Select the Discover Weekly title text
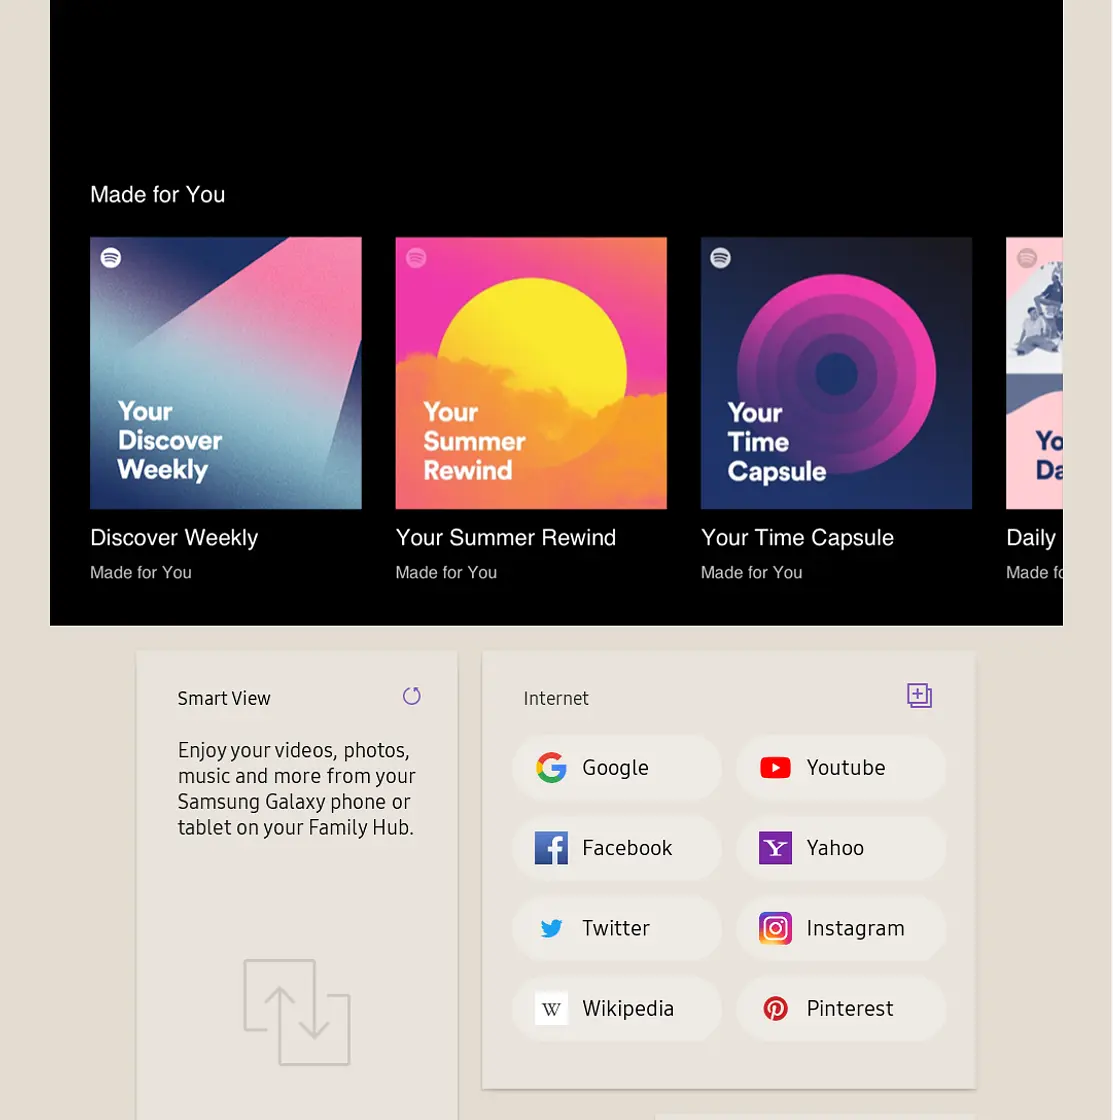The image size is (1120, 1120). click(174, 538)
